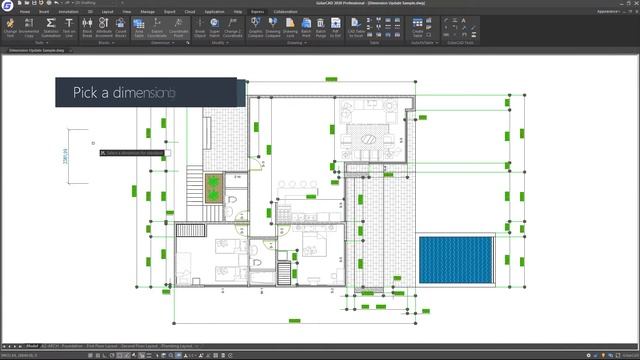Open the GstarCAD application logo menu

7,5
